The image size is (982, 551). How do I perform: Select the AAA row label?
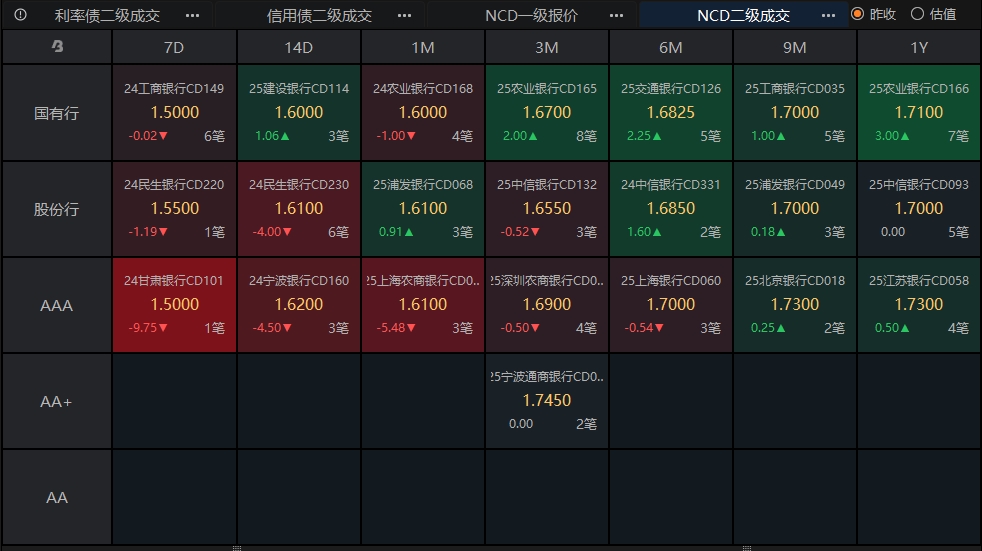coord(56,306)
